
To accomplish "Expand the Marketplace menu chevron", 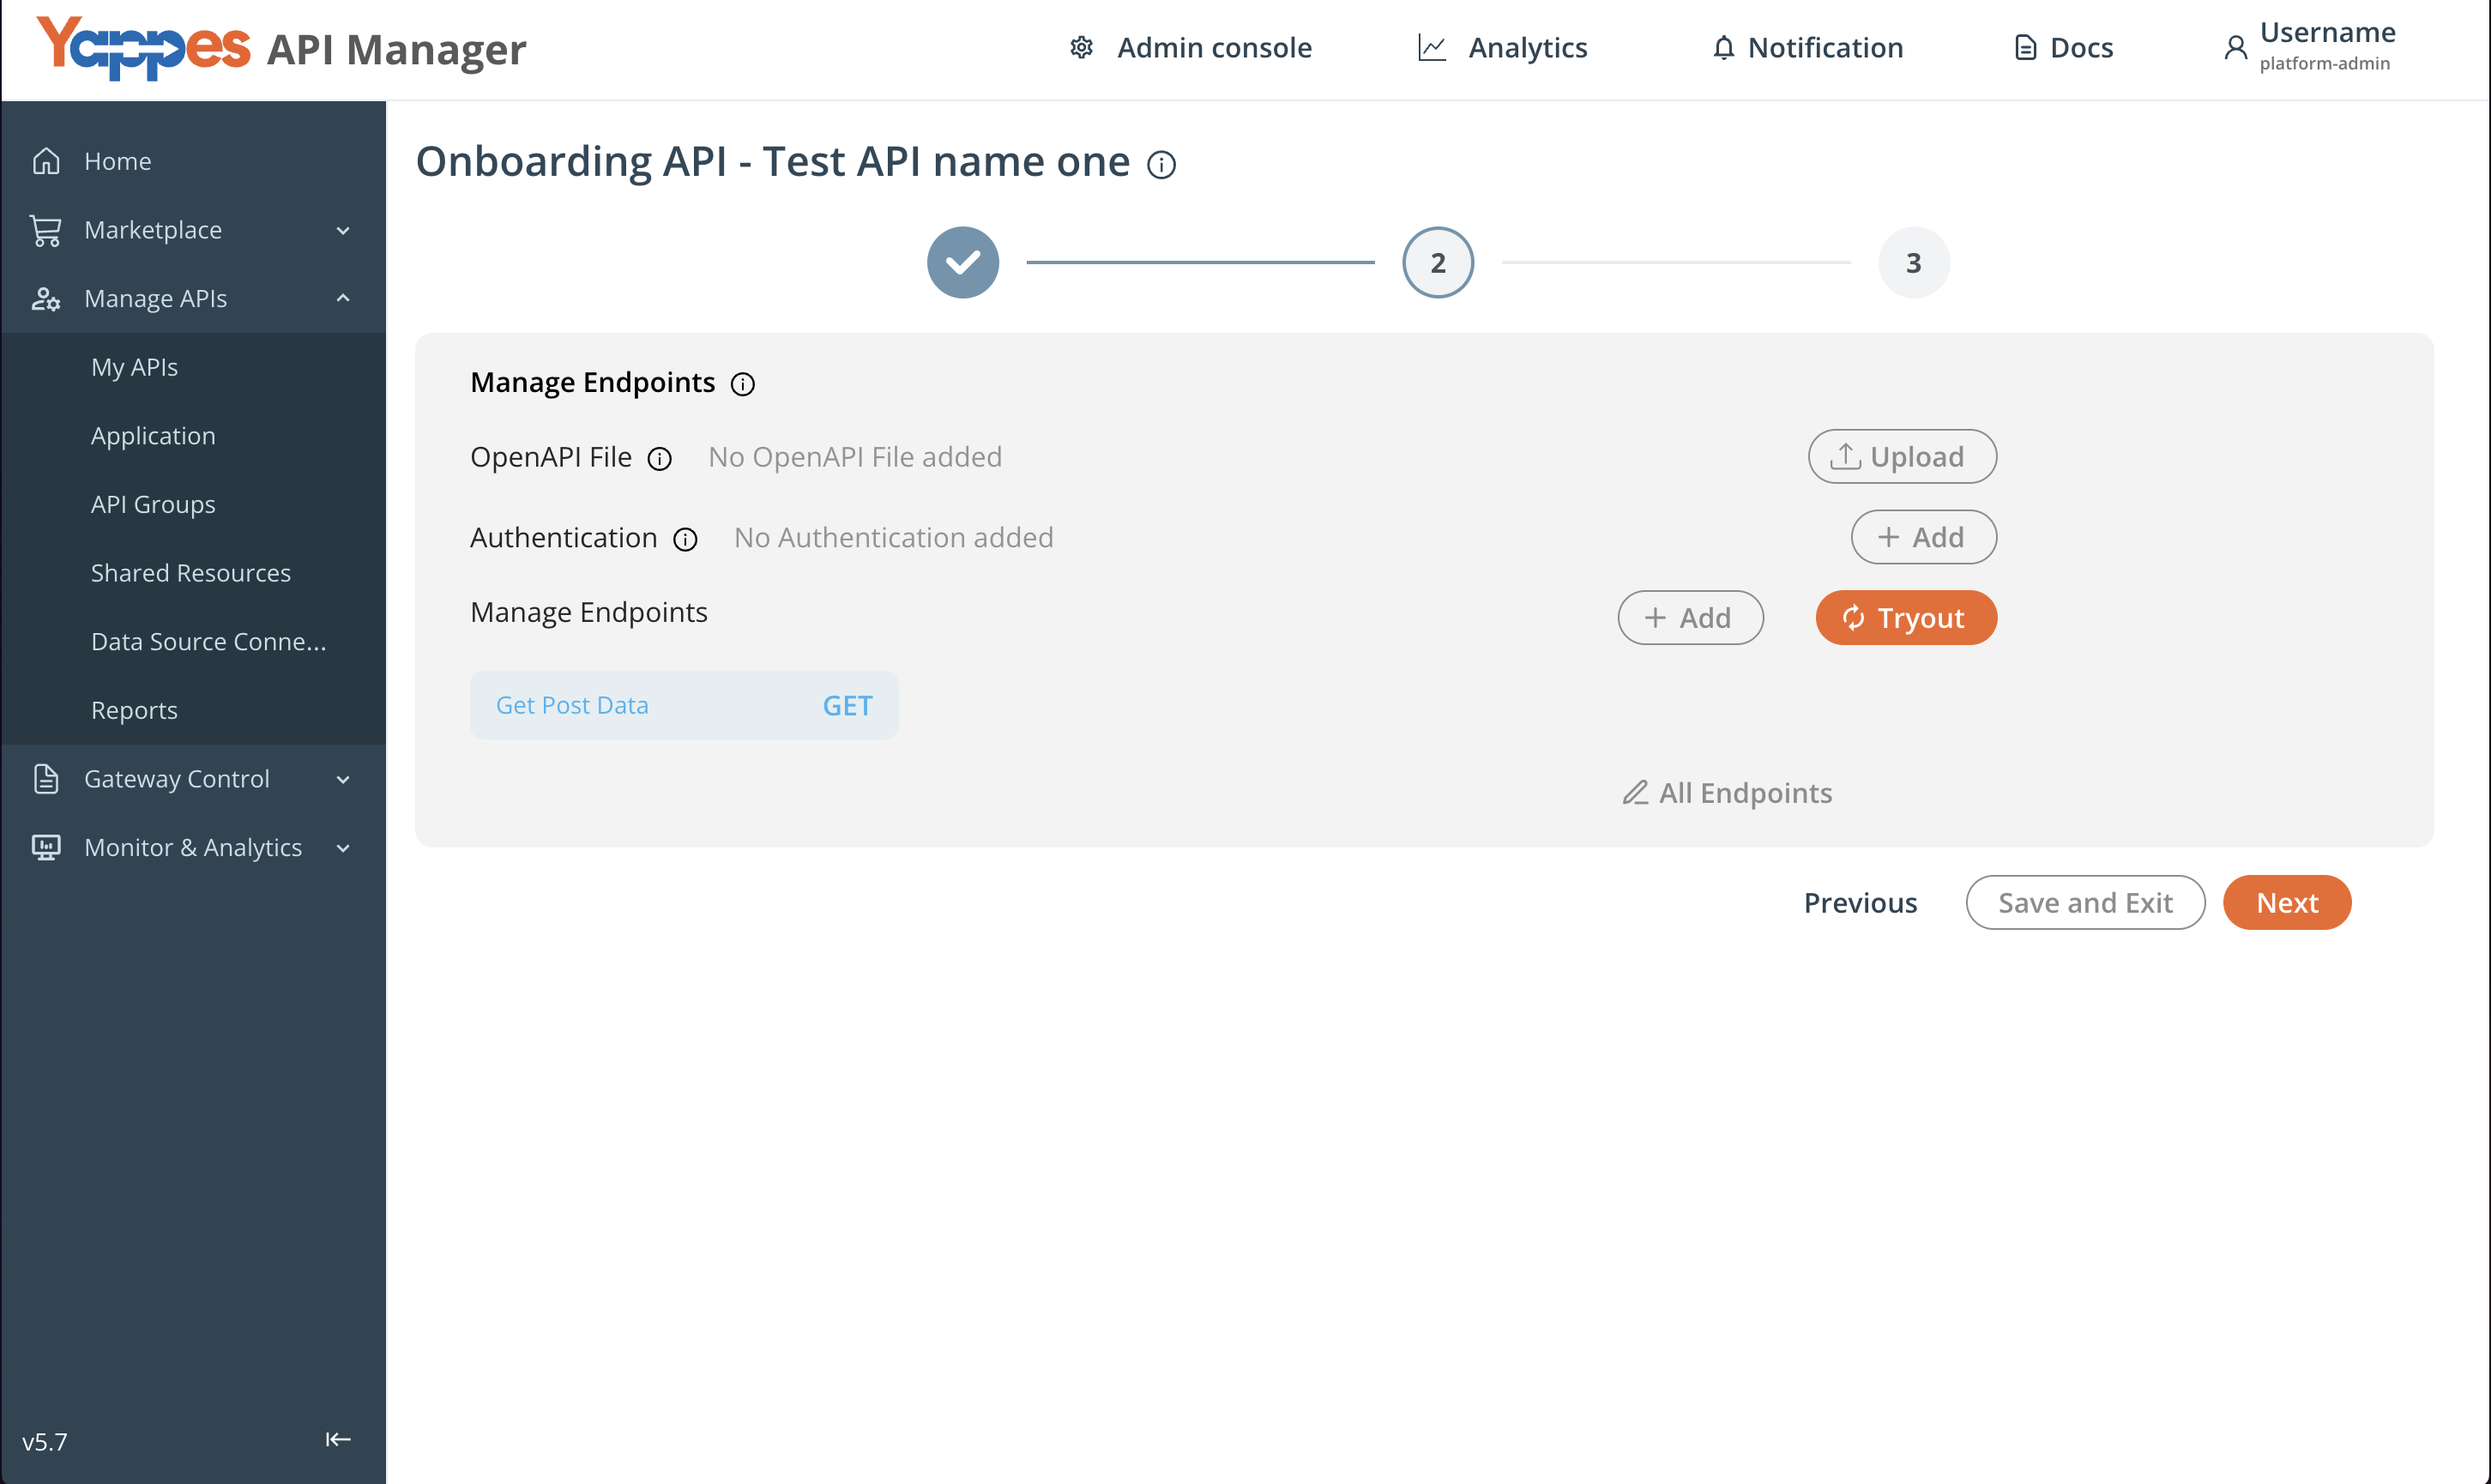I will [343, 231].
